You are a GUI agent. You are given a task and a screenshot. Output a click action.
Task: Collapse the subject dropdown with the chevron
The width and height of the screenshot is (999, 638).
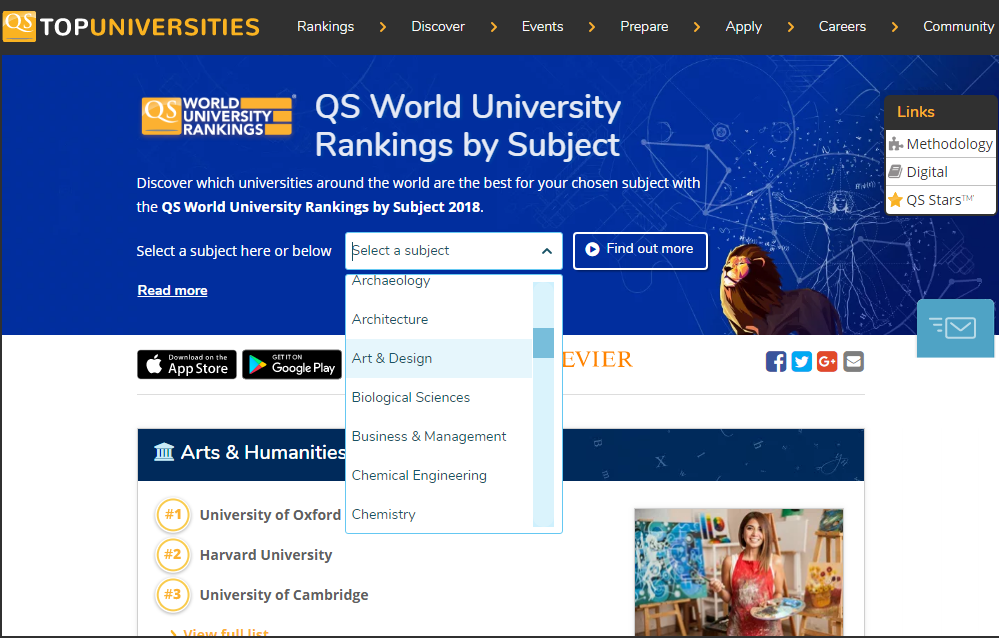point(547,251)
